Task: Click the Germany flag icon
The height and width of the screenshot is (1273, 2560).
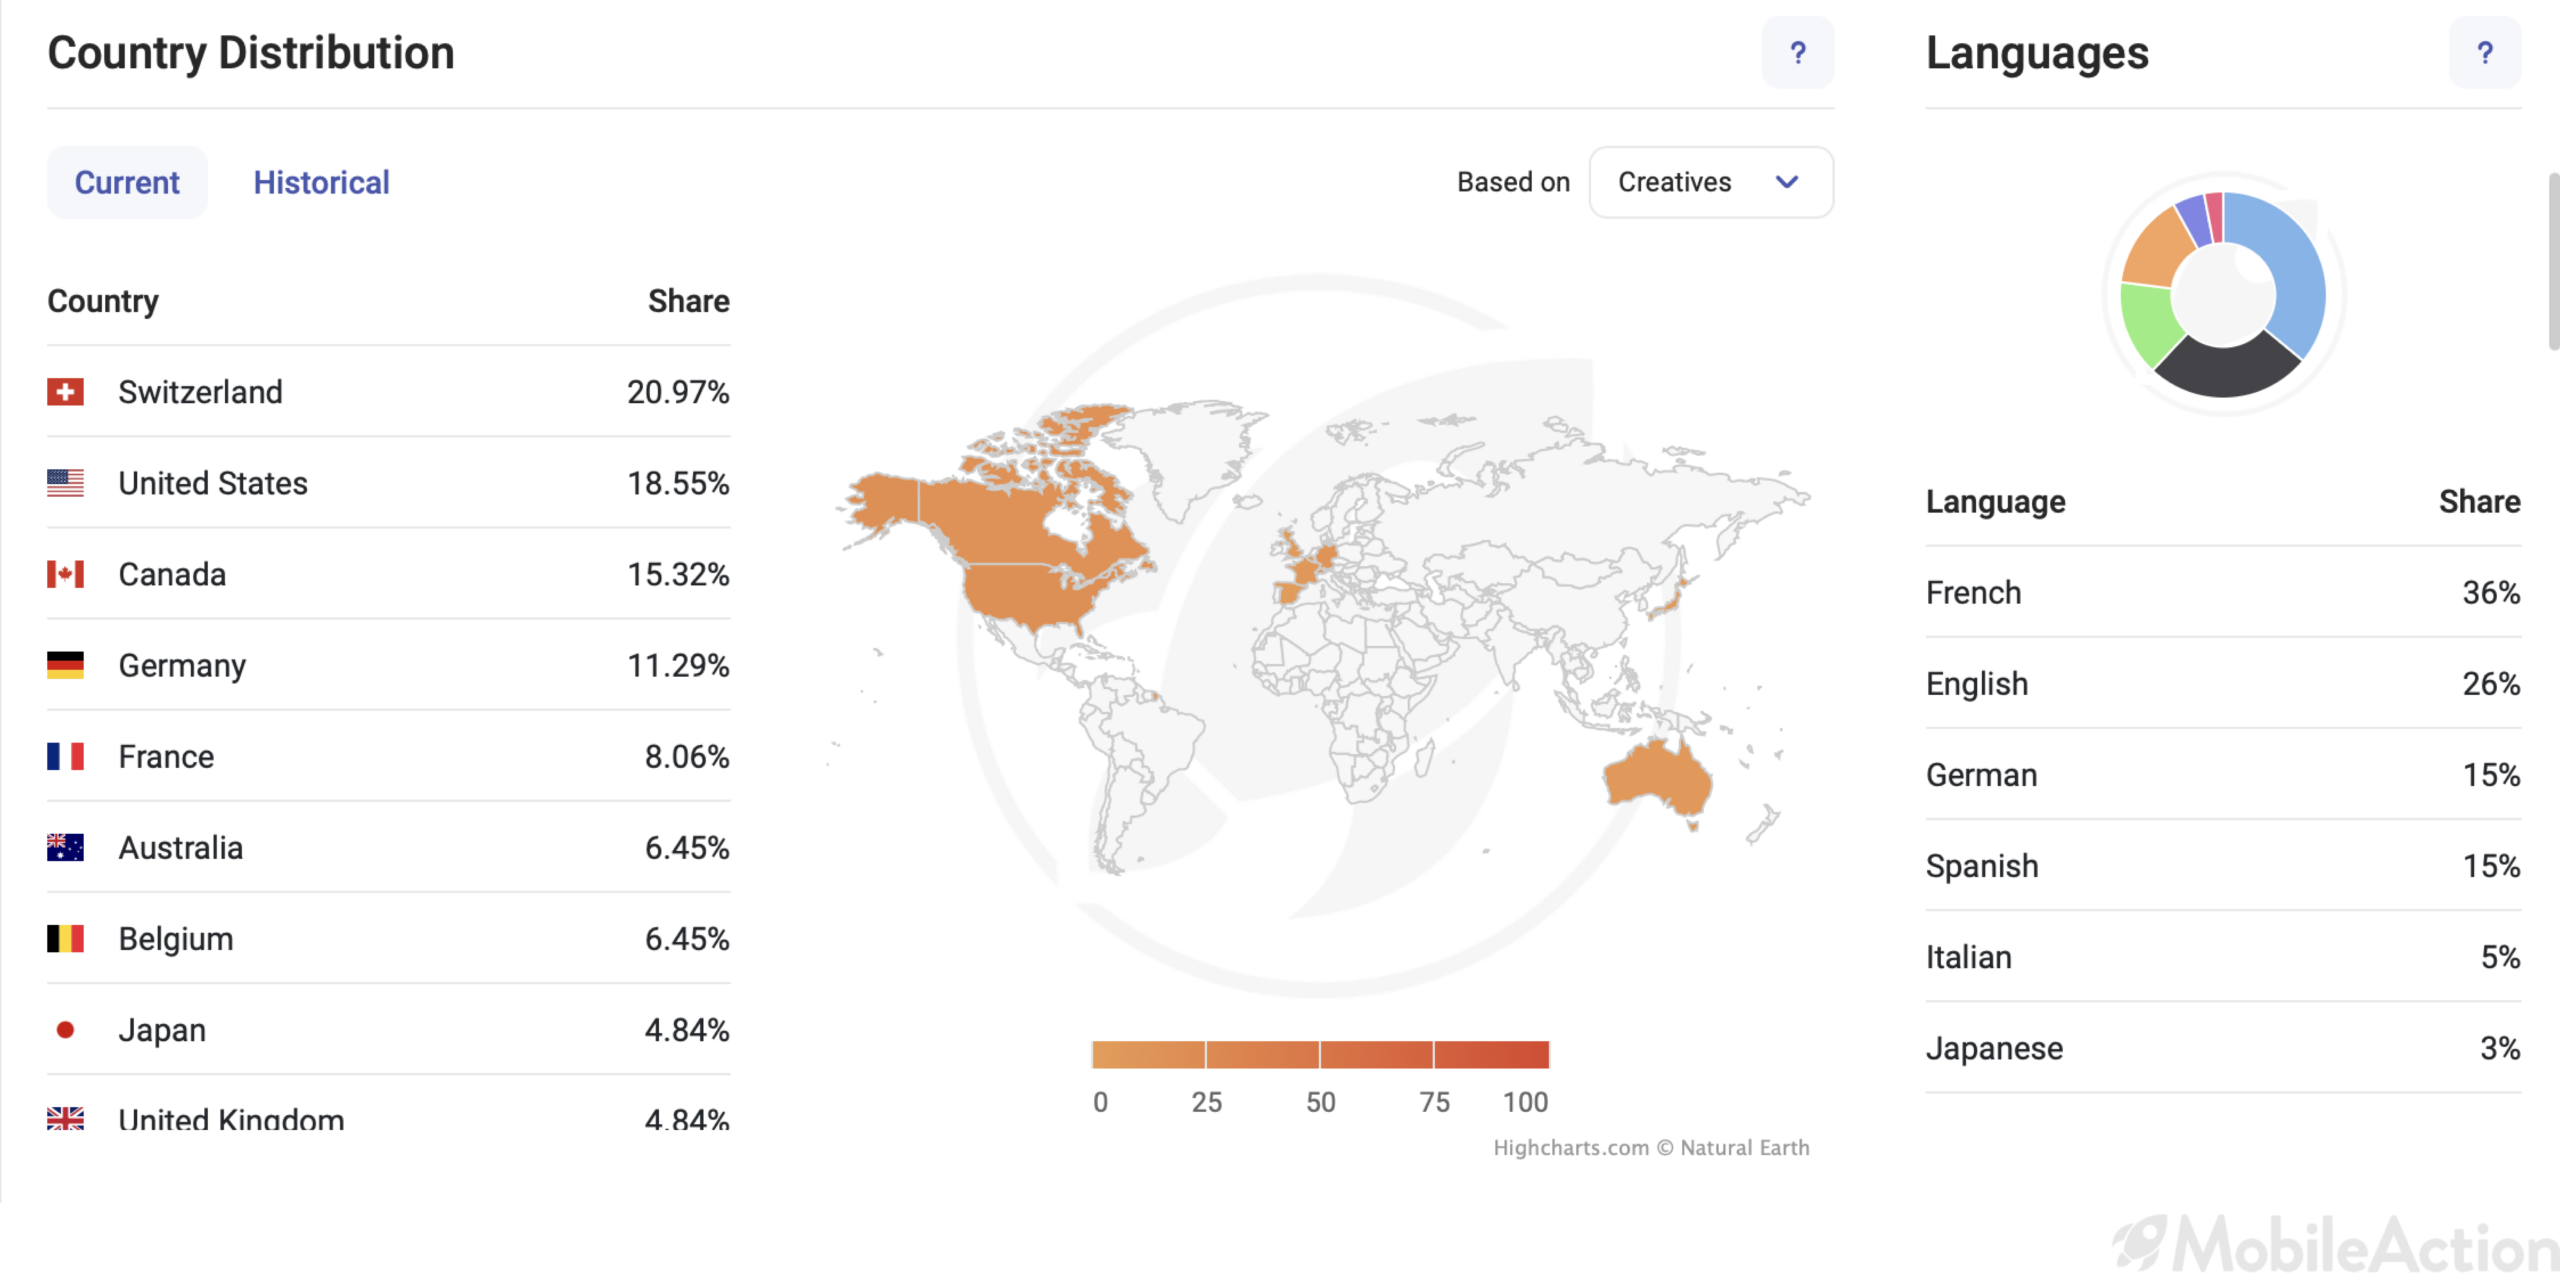Action: pyautogui.click(x=65, y=665)
